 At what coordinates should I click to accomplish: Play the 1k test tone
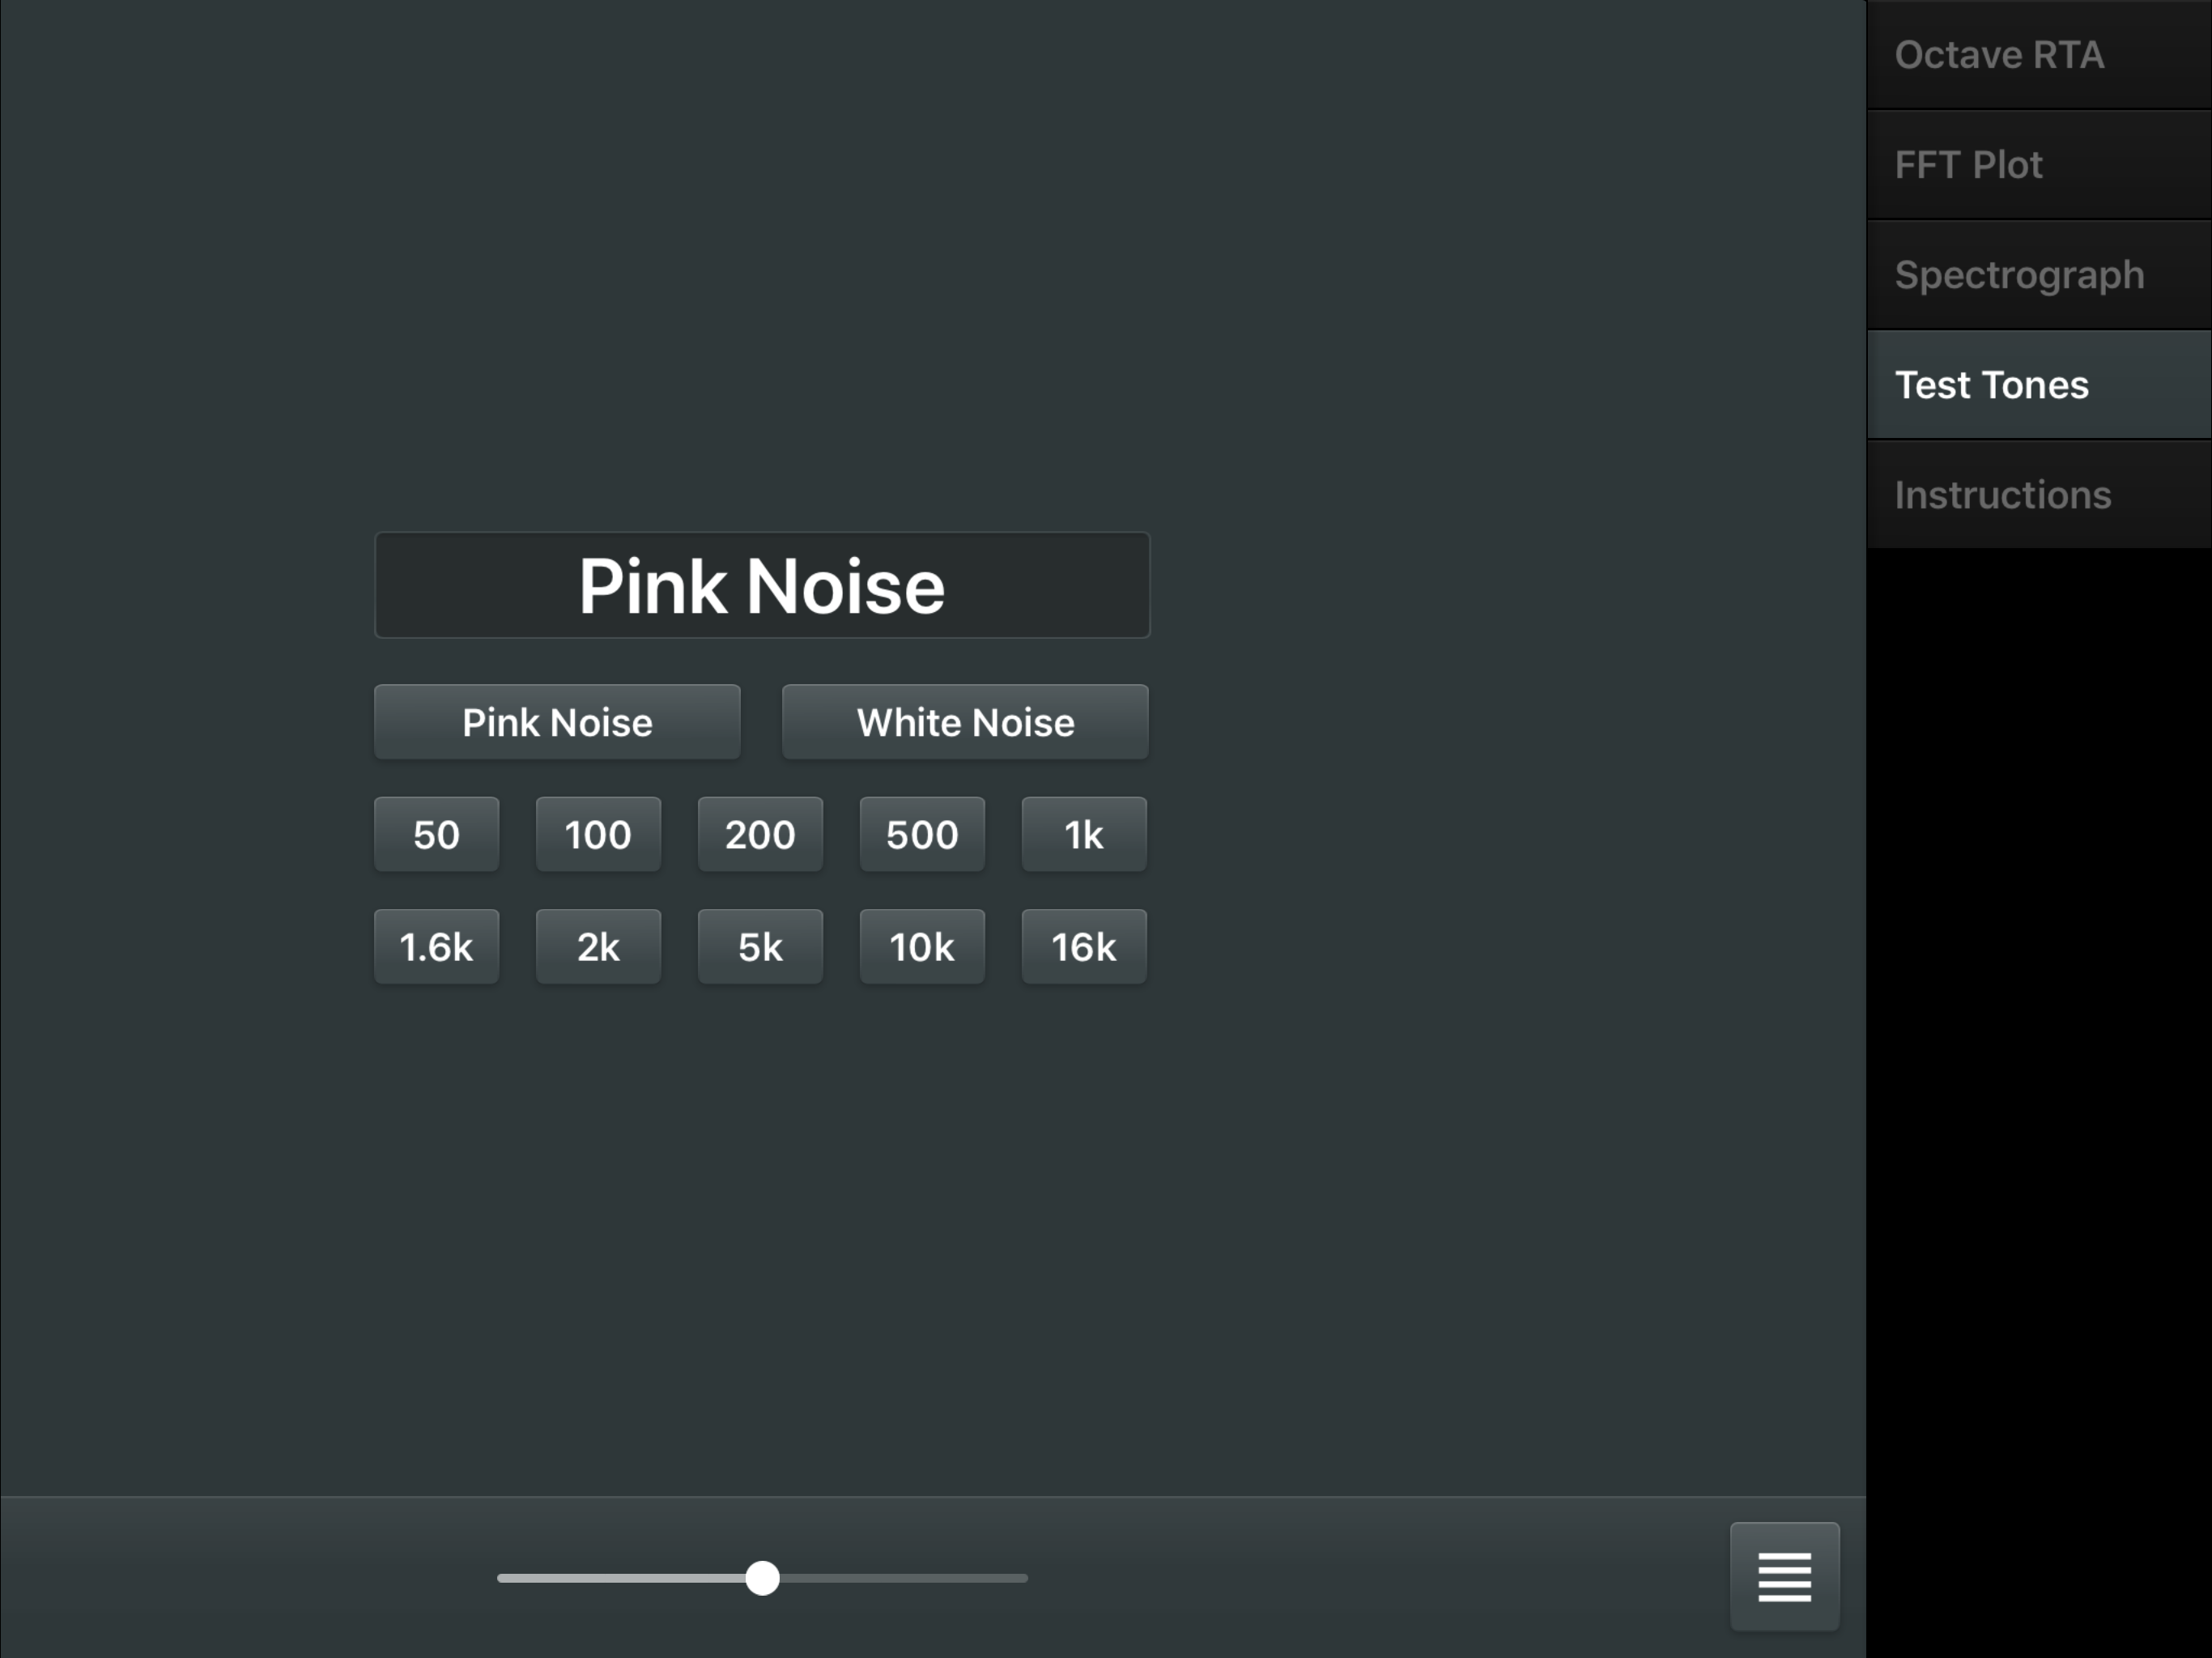point(1084,834)
